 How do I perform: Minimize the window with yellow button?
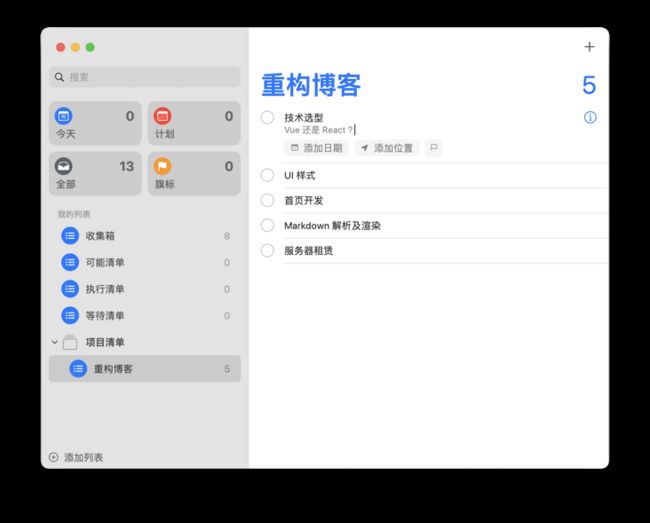coord(75,47)
